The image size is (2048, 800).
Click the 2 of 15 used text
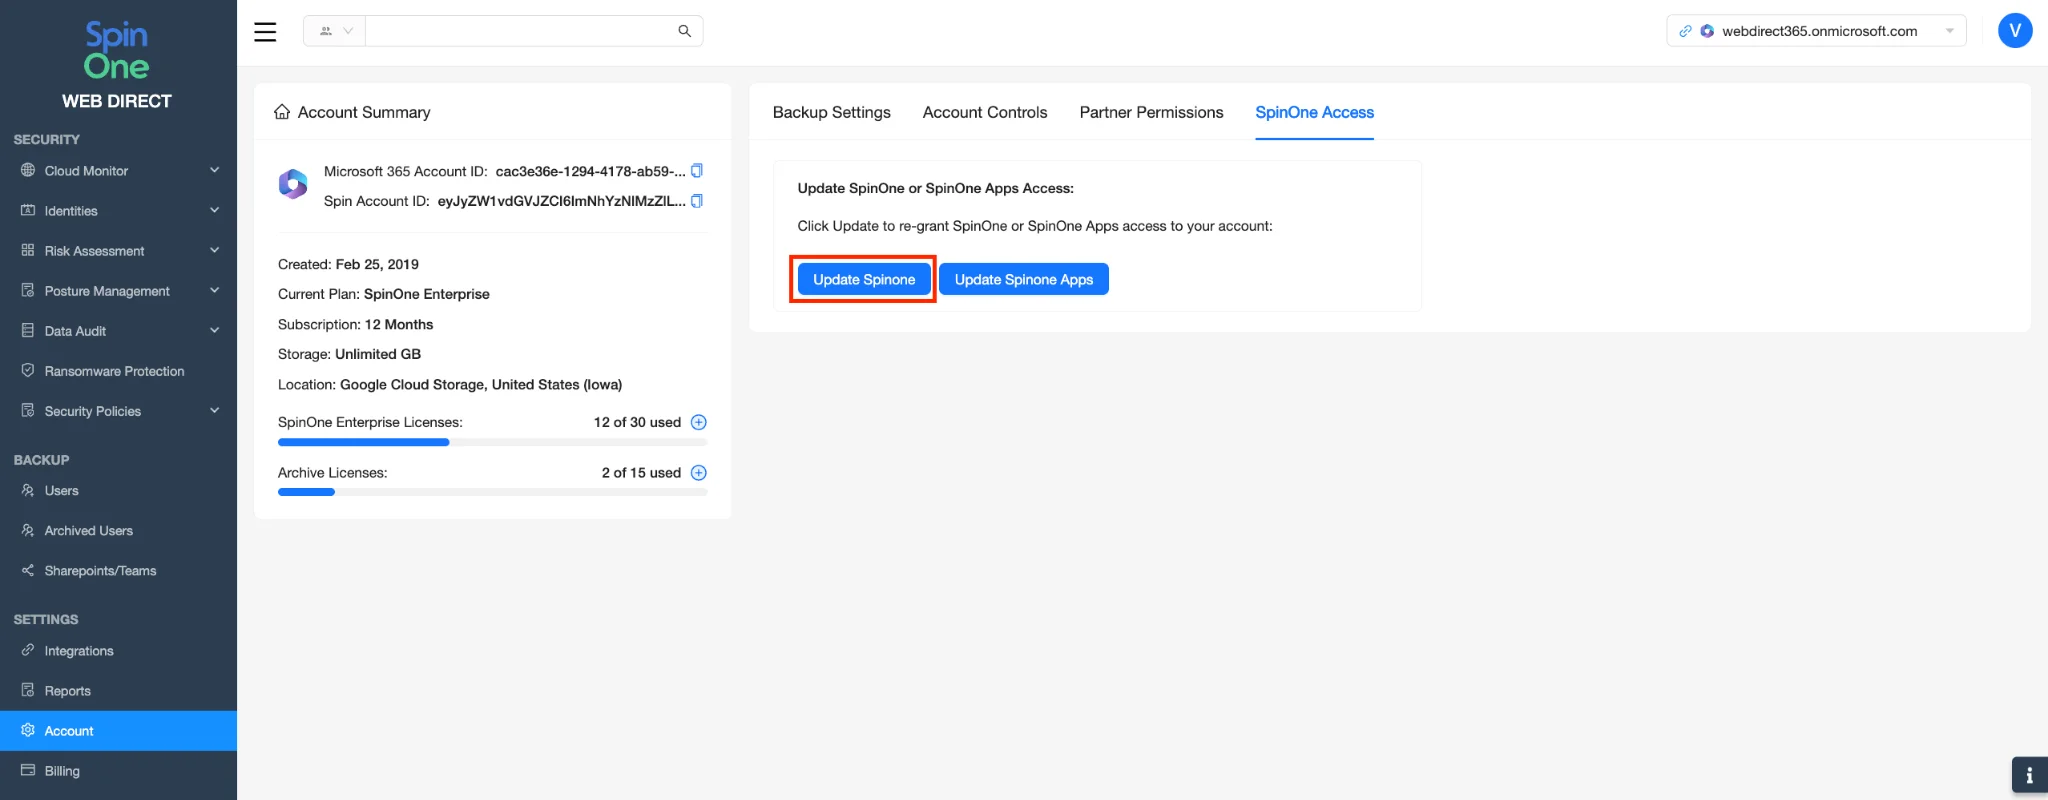coord(641,472)
